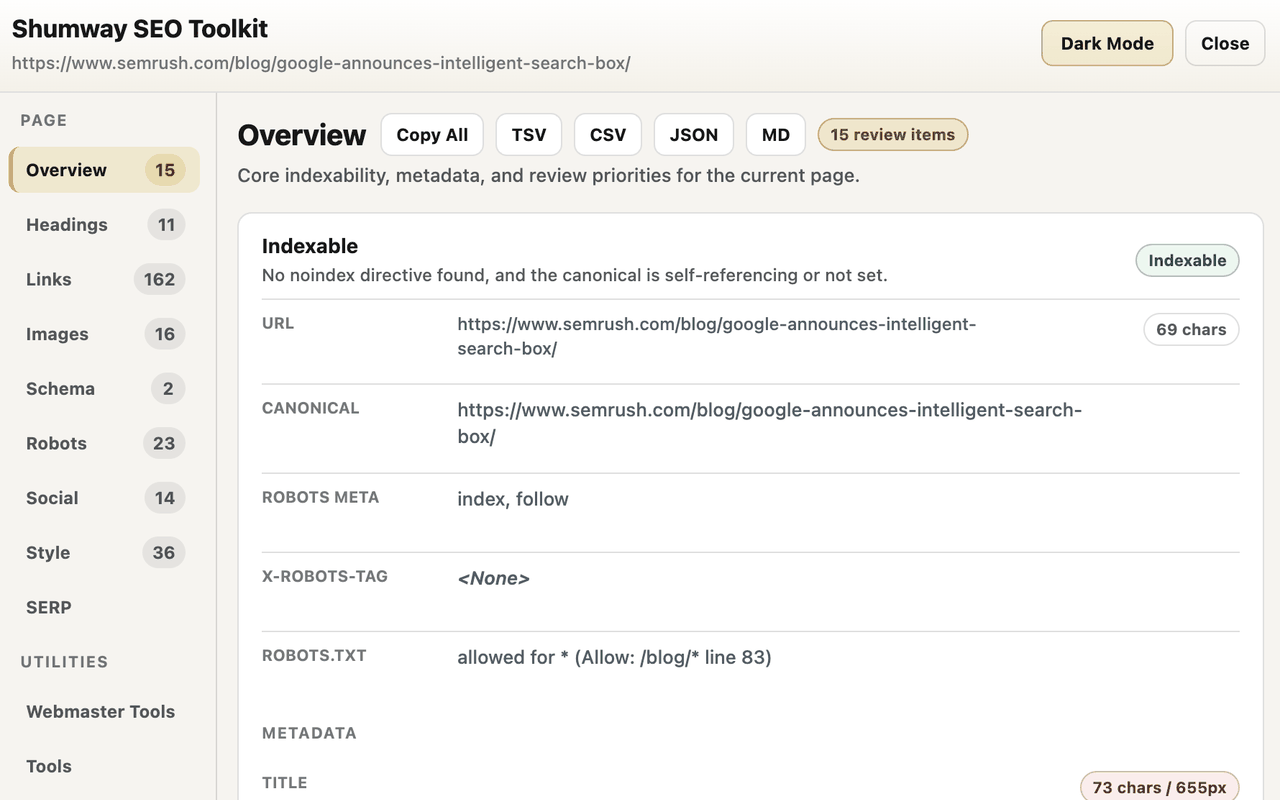Click the X-ROBOTS-TAG row label
Image resolution: width=1280 pixels, height=800 pixels.
[325, 576]
